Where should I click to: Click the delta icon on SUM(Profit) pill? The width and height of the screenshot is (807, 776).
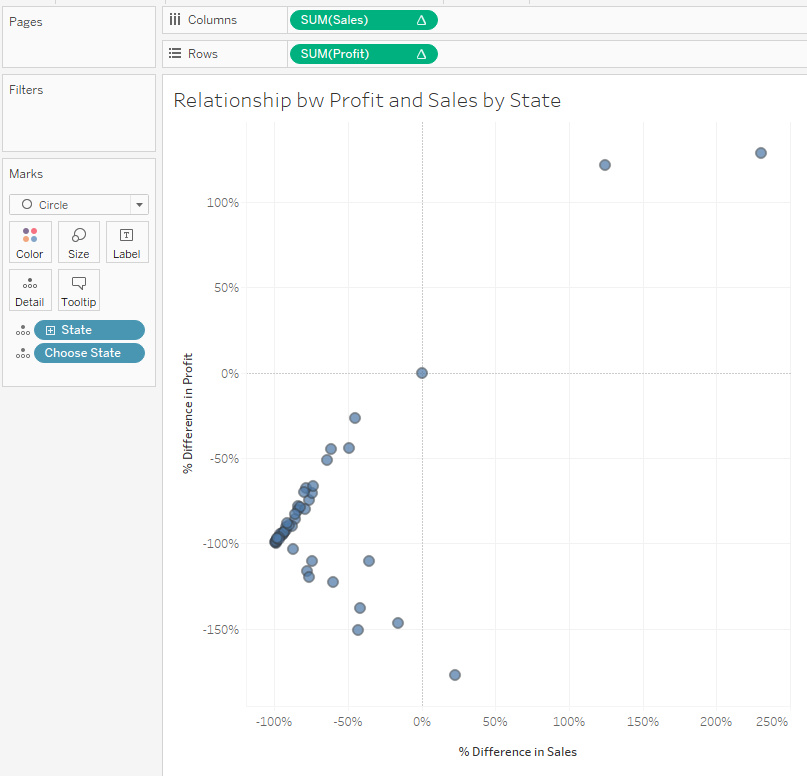point(421,54)
